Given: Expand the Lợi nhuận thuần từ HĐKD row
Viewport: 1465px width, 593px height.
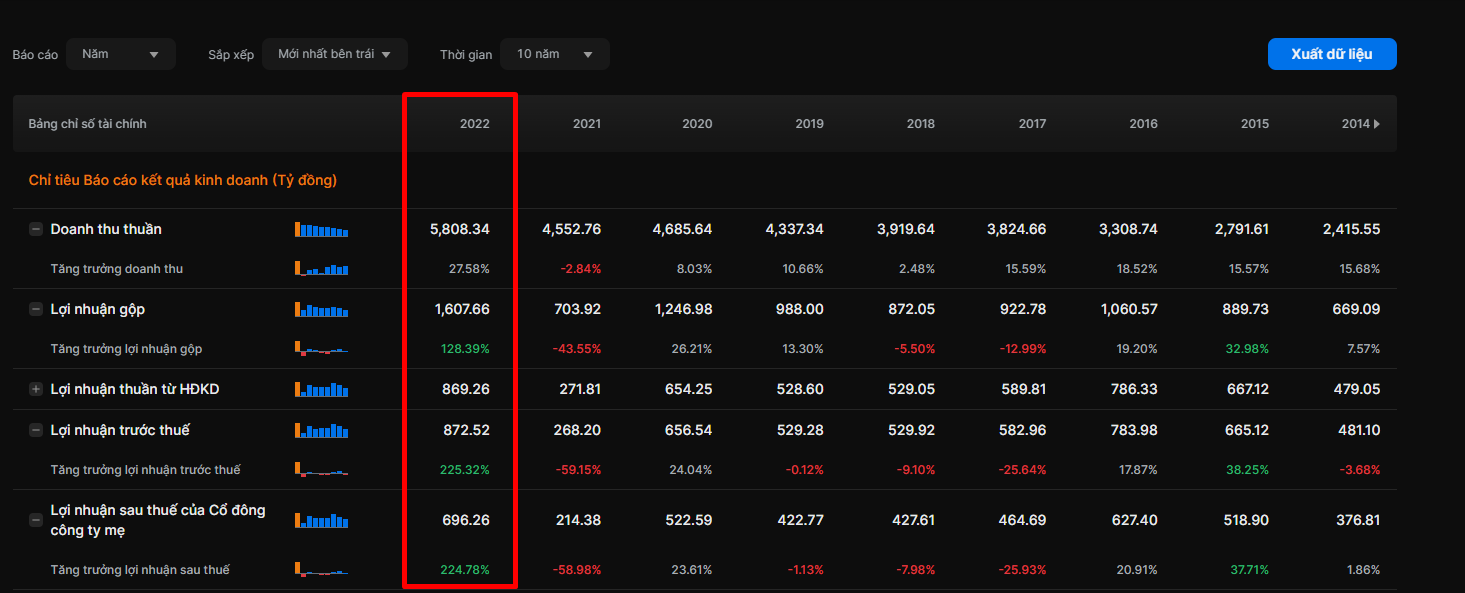Looking at the screenshot, I should coord(36,389).
